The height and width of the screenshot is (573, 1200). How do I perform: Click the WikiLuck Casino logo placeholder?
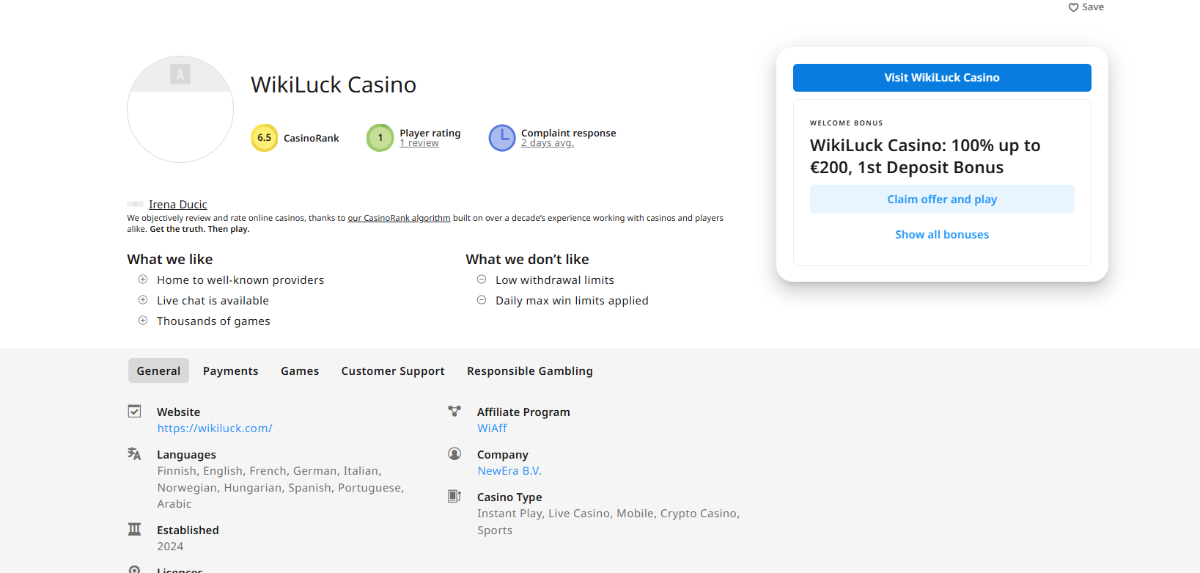point(180,109)
